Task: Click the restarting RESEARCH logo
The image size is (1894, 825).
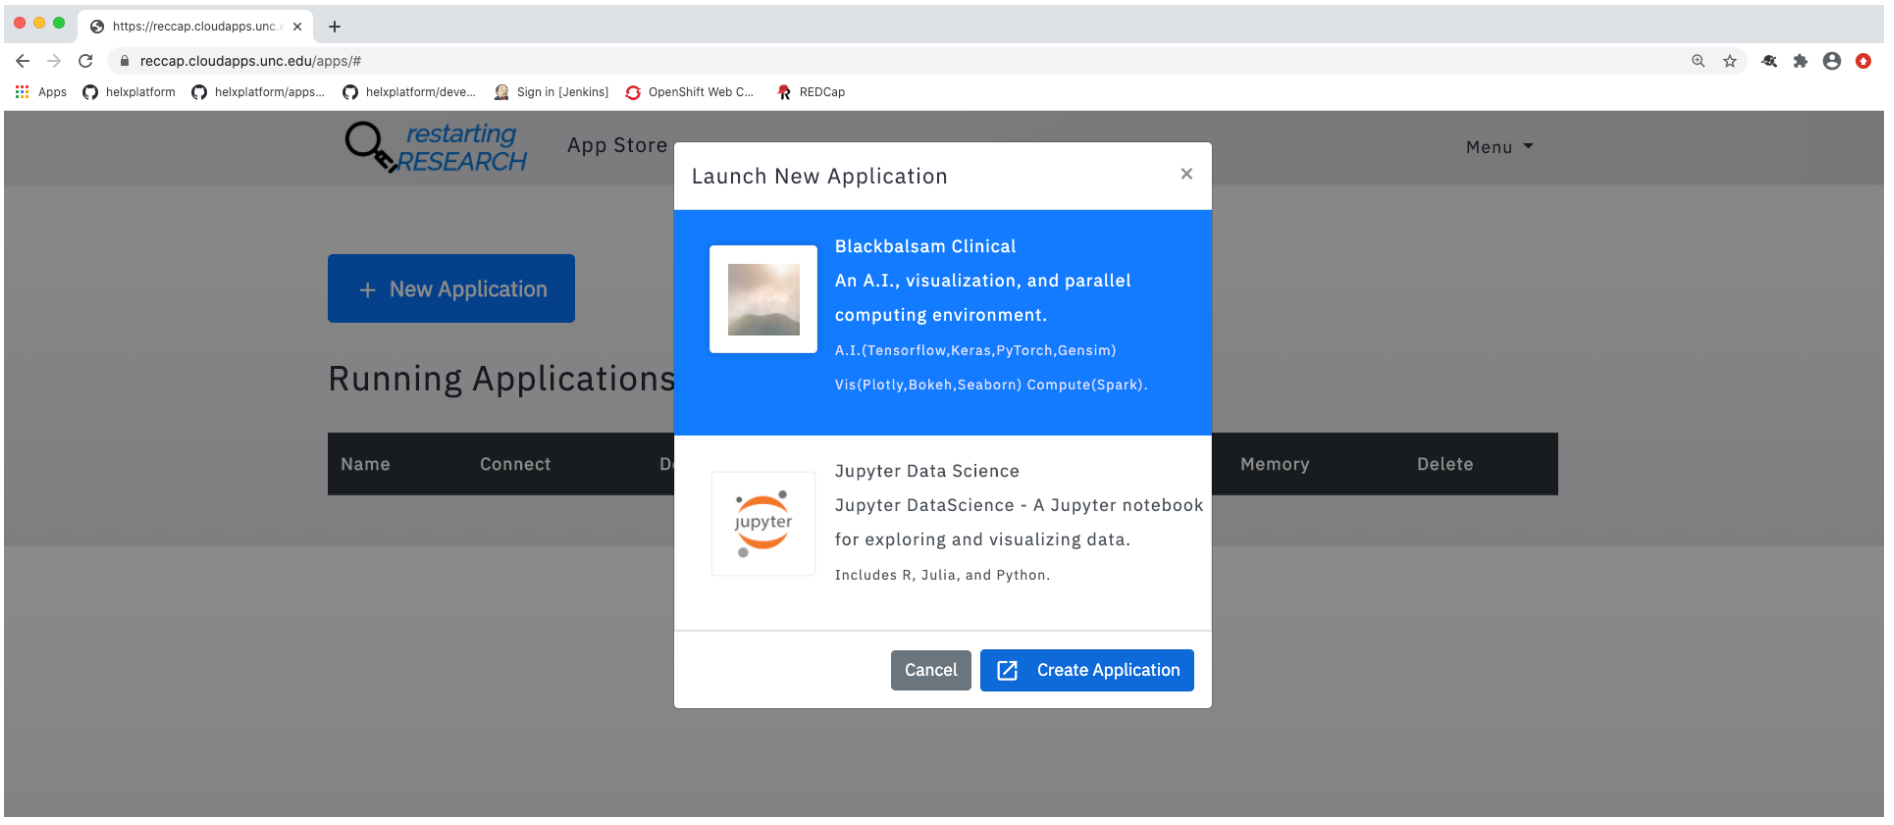Action: [436, 147]
